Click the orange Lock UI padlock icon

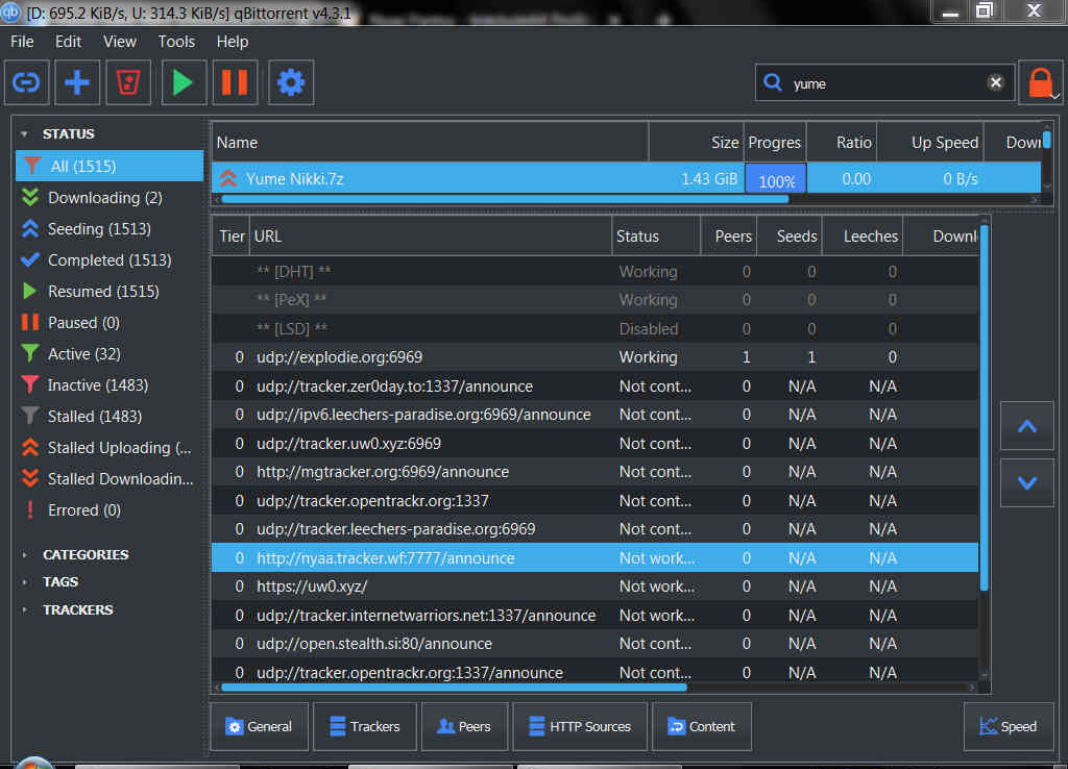point(1040,83)
